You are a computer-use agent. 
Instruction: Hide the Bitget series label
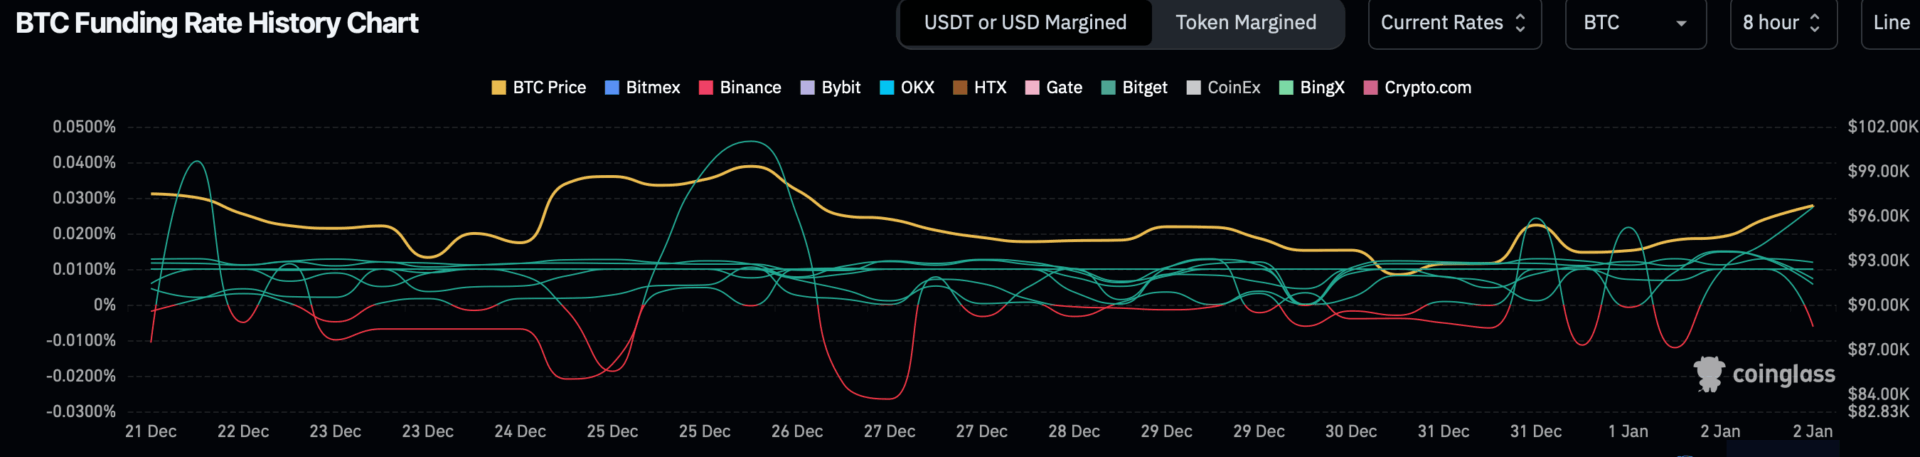point(1145,88)
